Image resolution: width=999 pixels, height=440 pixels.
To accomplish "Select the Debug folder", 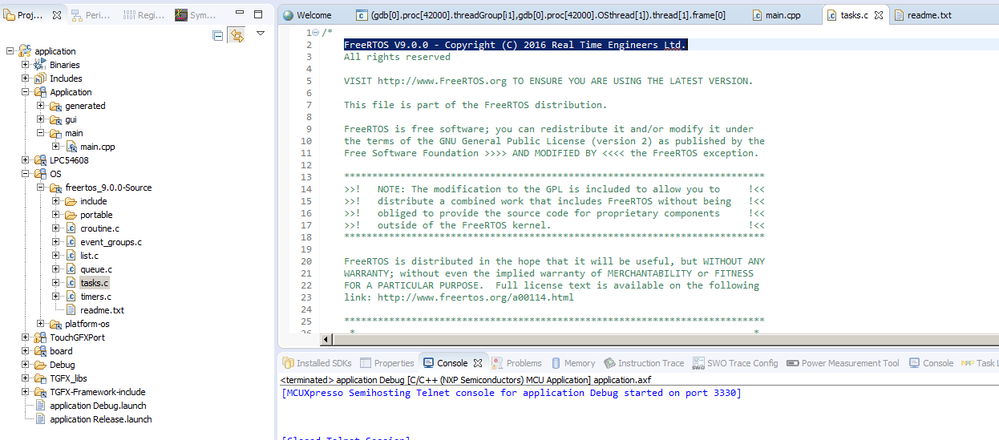I will point(62,365).
